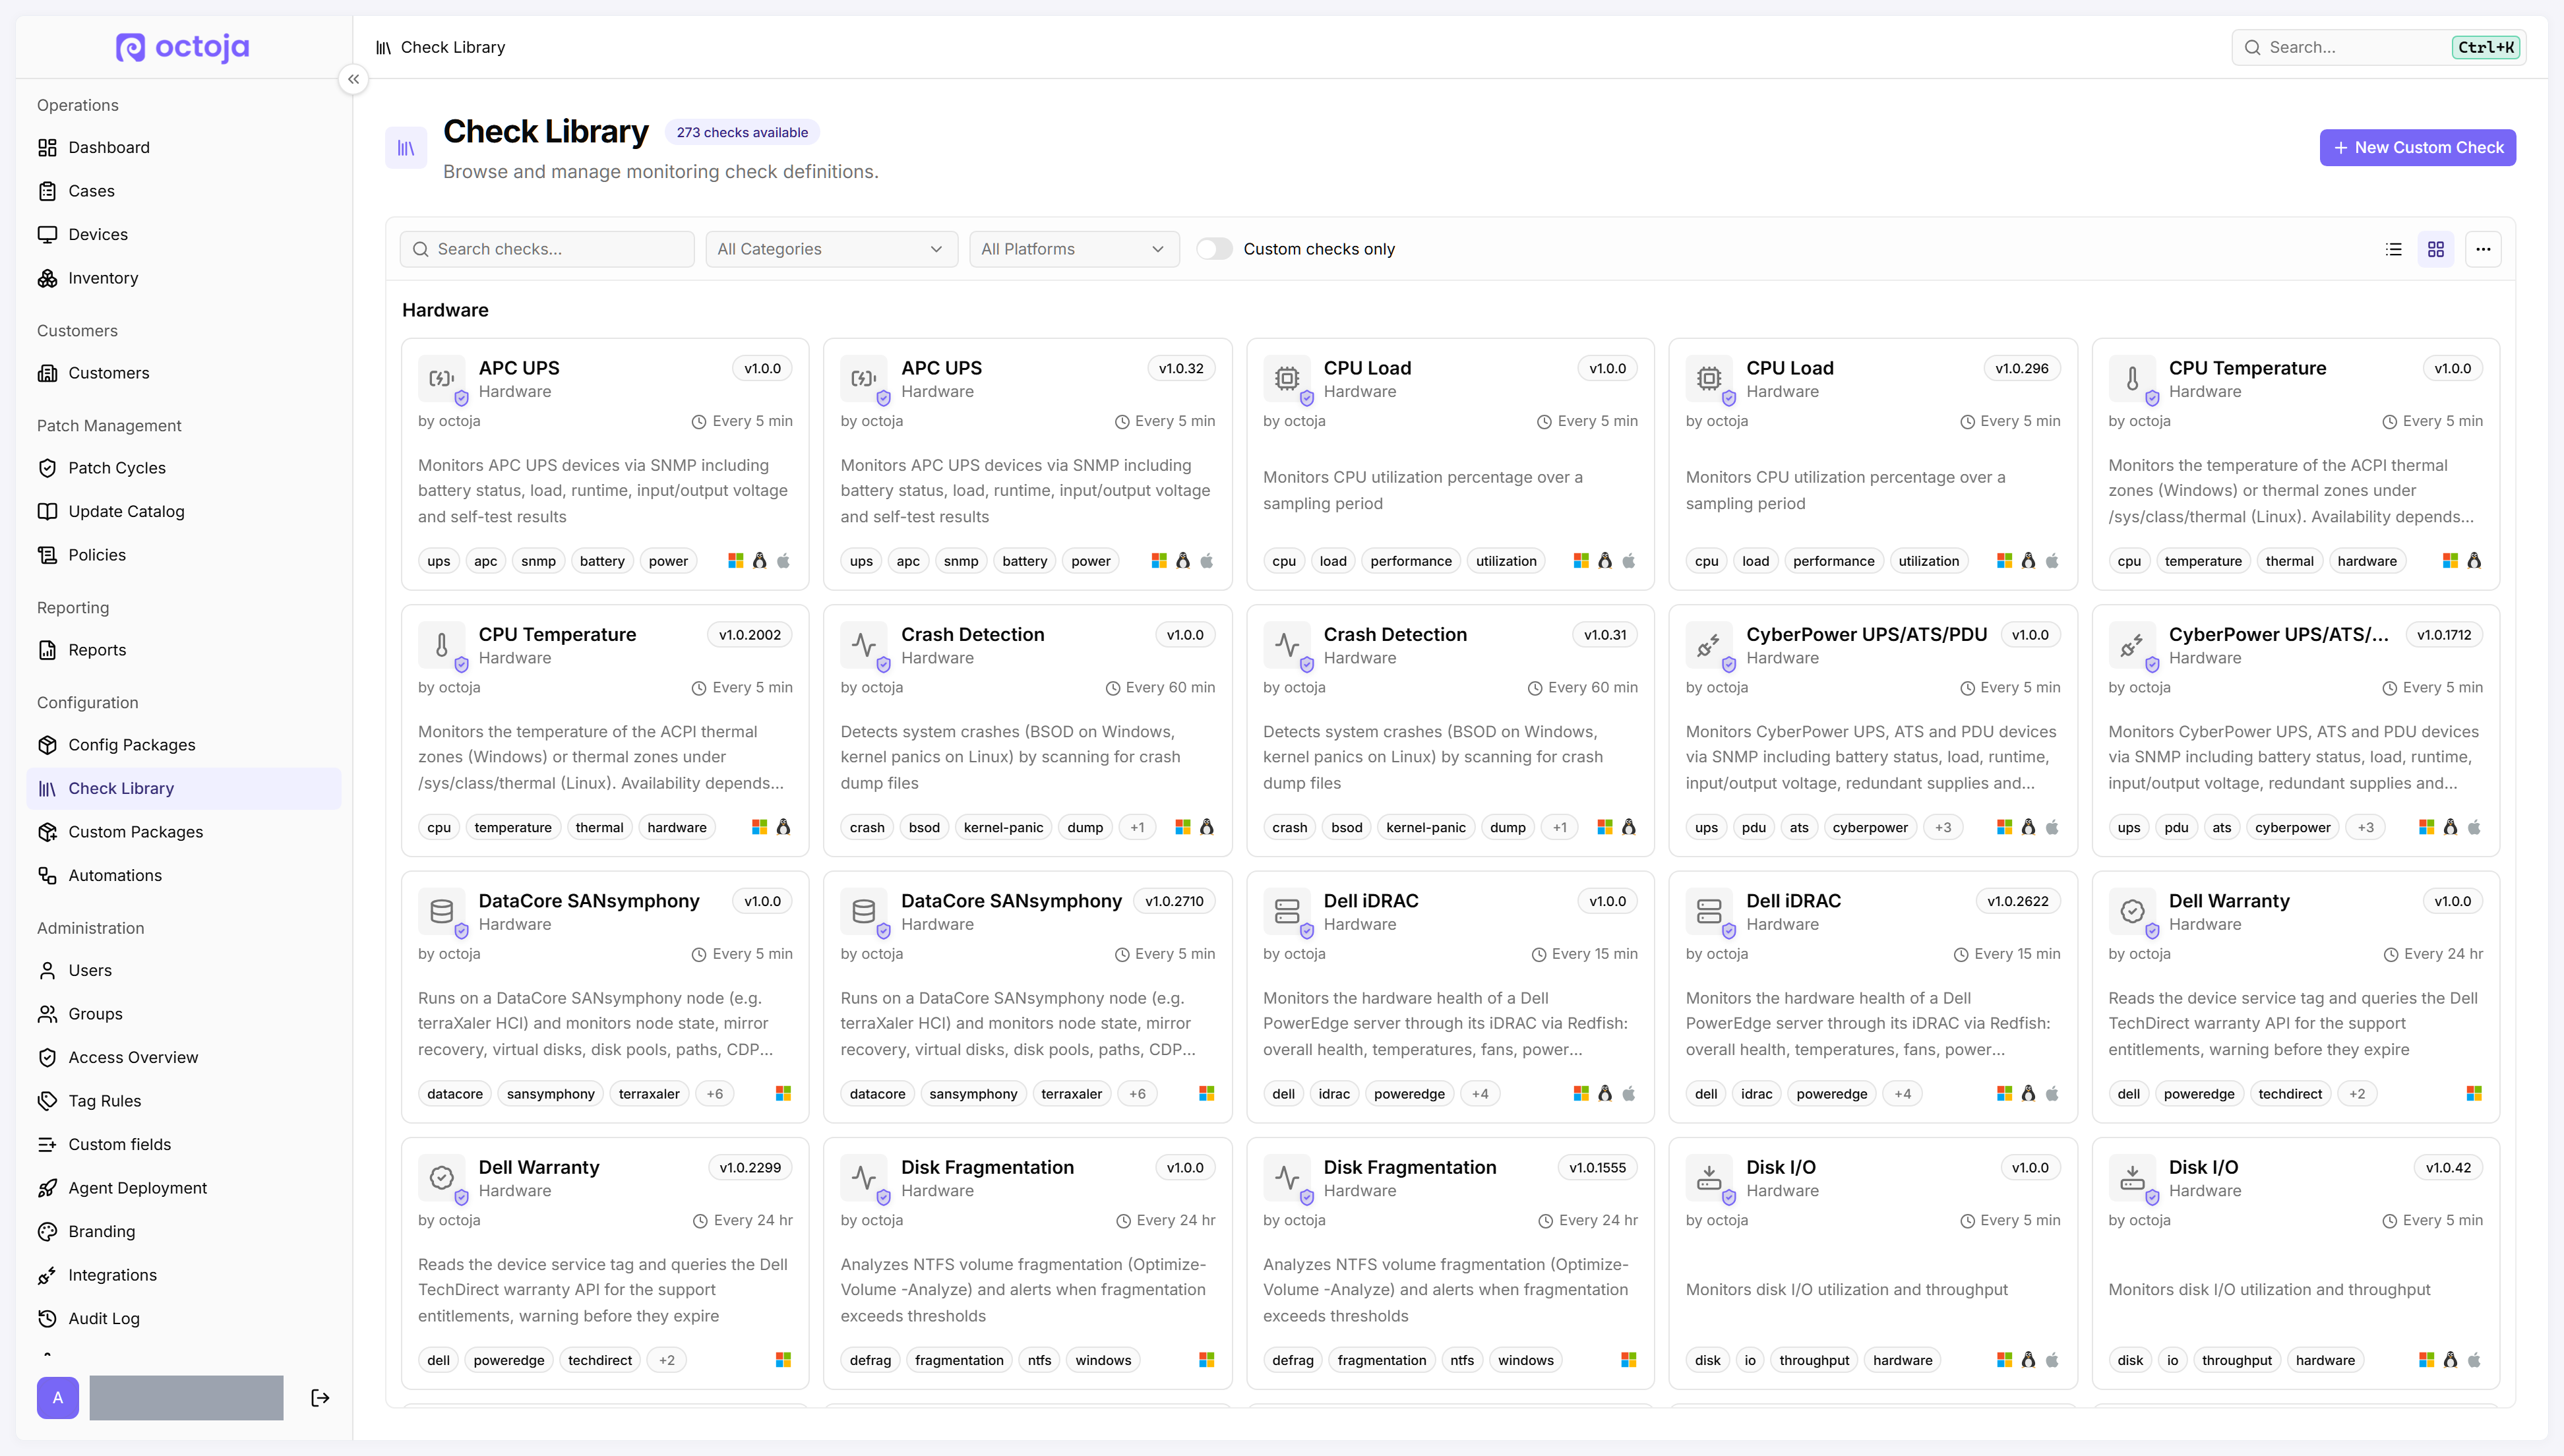Click the v1.0.1712 version badge
The width and height of the screenshot is (2564, 1456).
tap(2444, 635)
